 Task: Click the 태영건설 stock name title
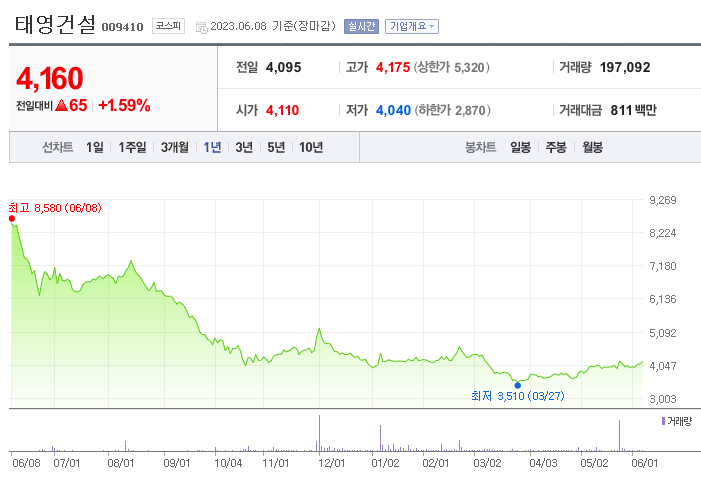(x=55, y=25)
